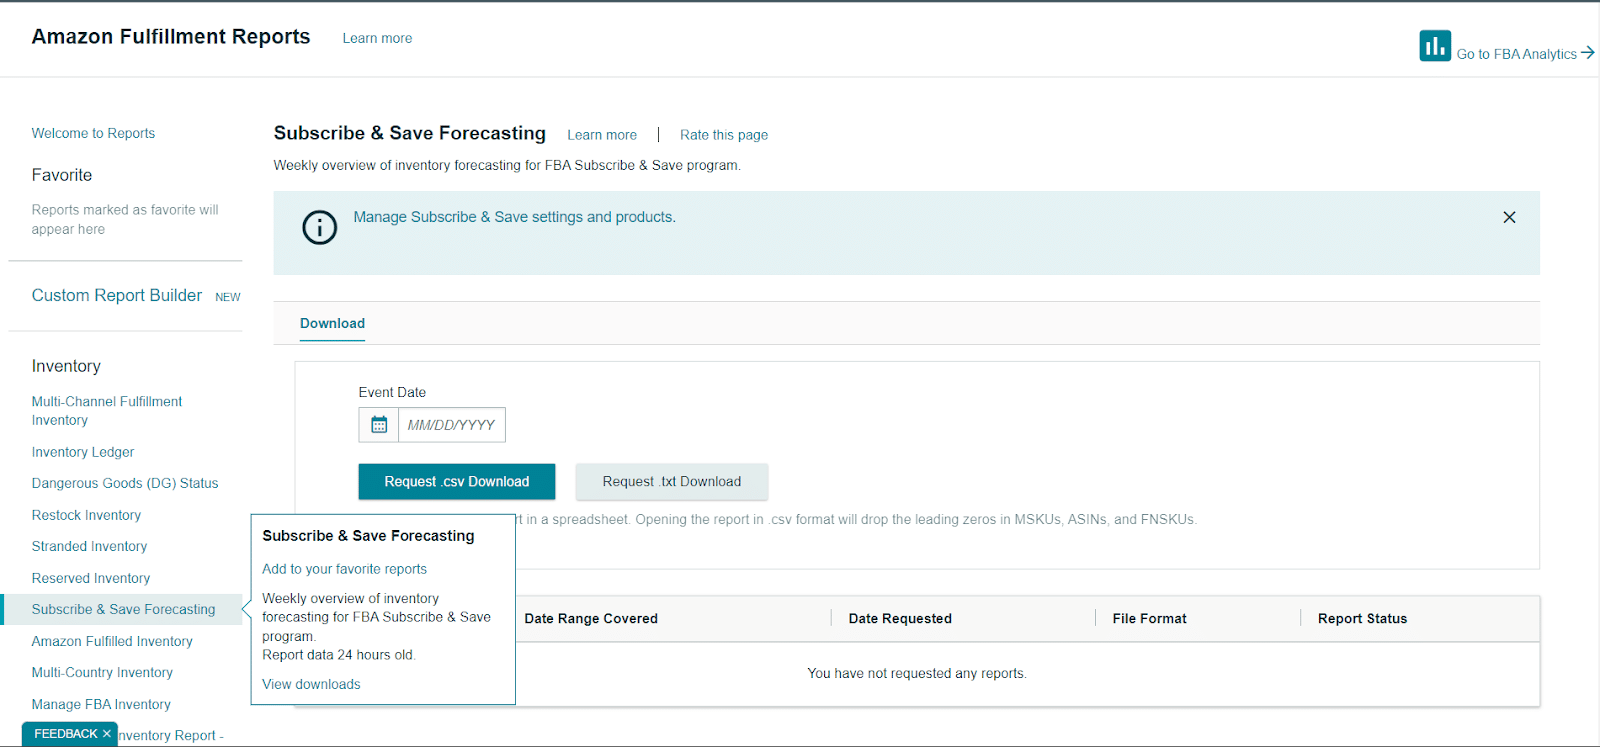1600x747 pixels.
Task: Open the Multi-Country Inventory report
Action: (102, 672)
